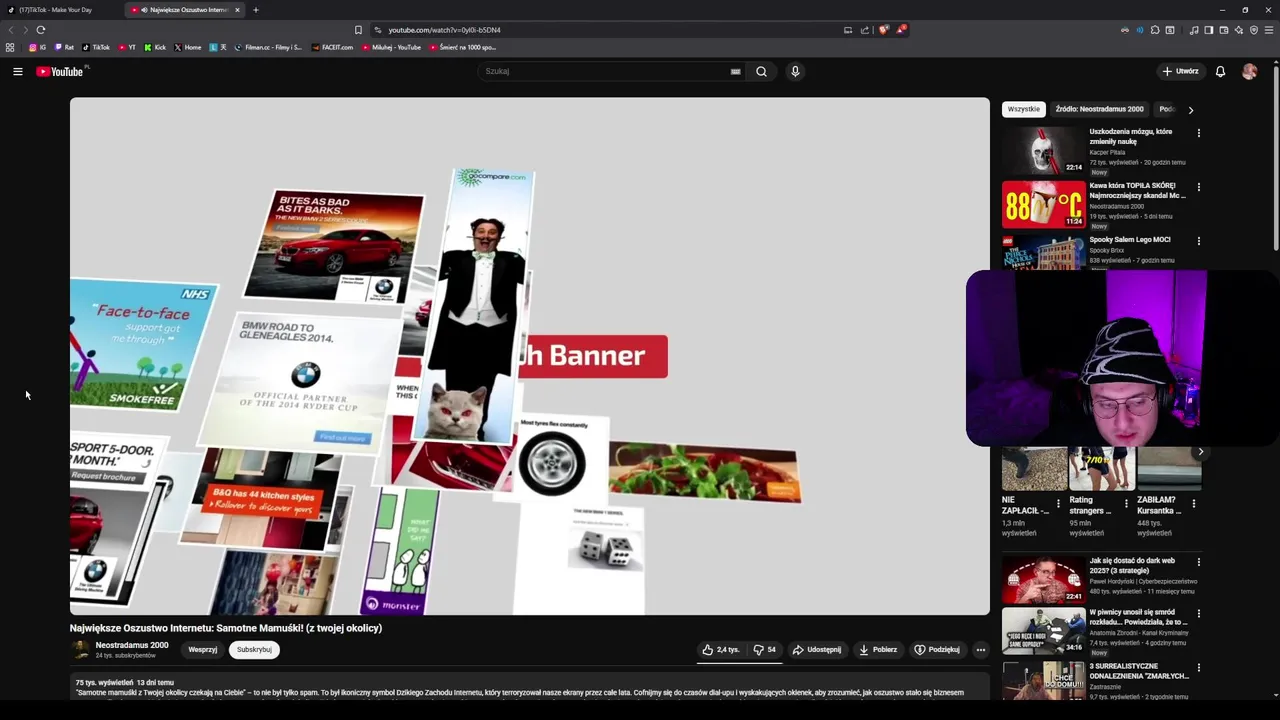Open the dark web 2025 video thumbnail

coord(1043,579)
